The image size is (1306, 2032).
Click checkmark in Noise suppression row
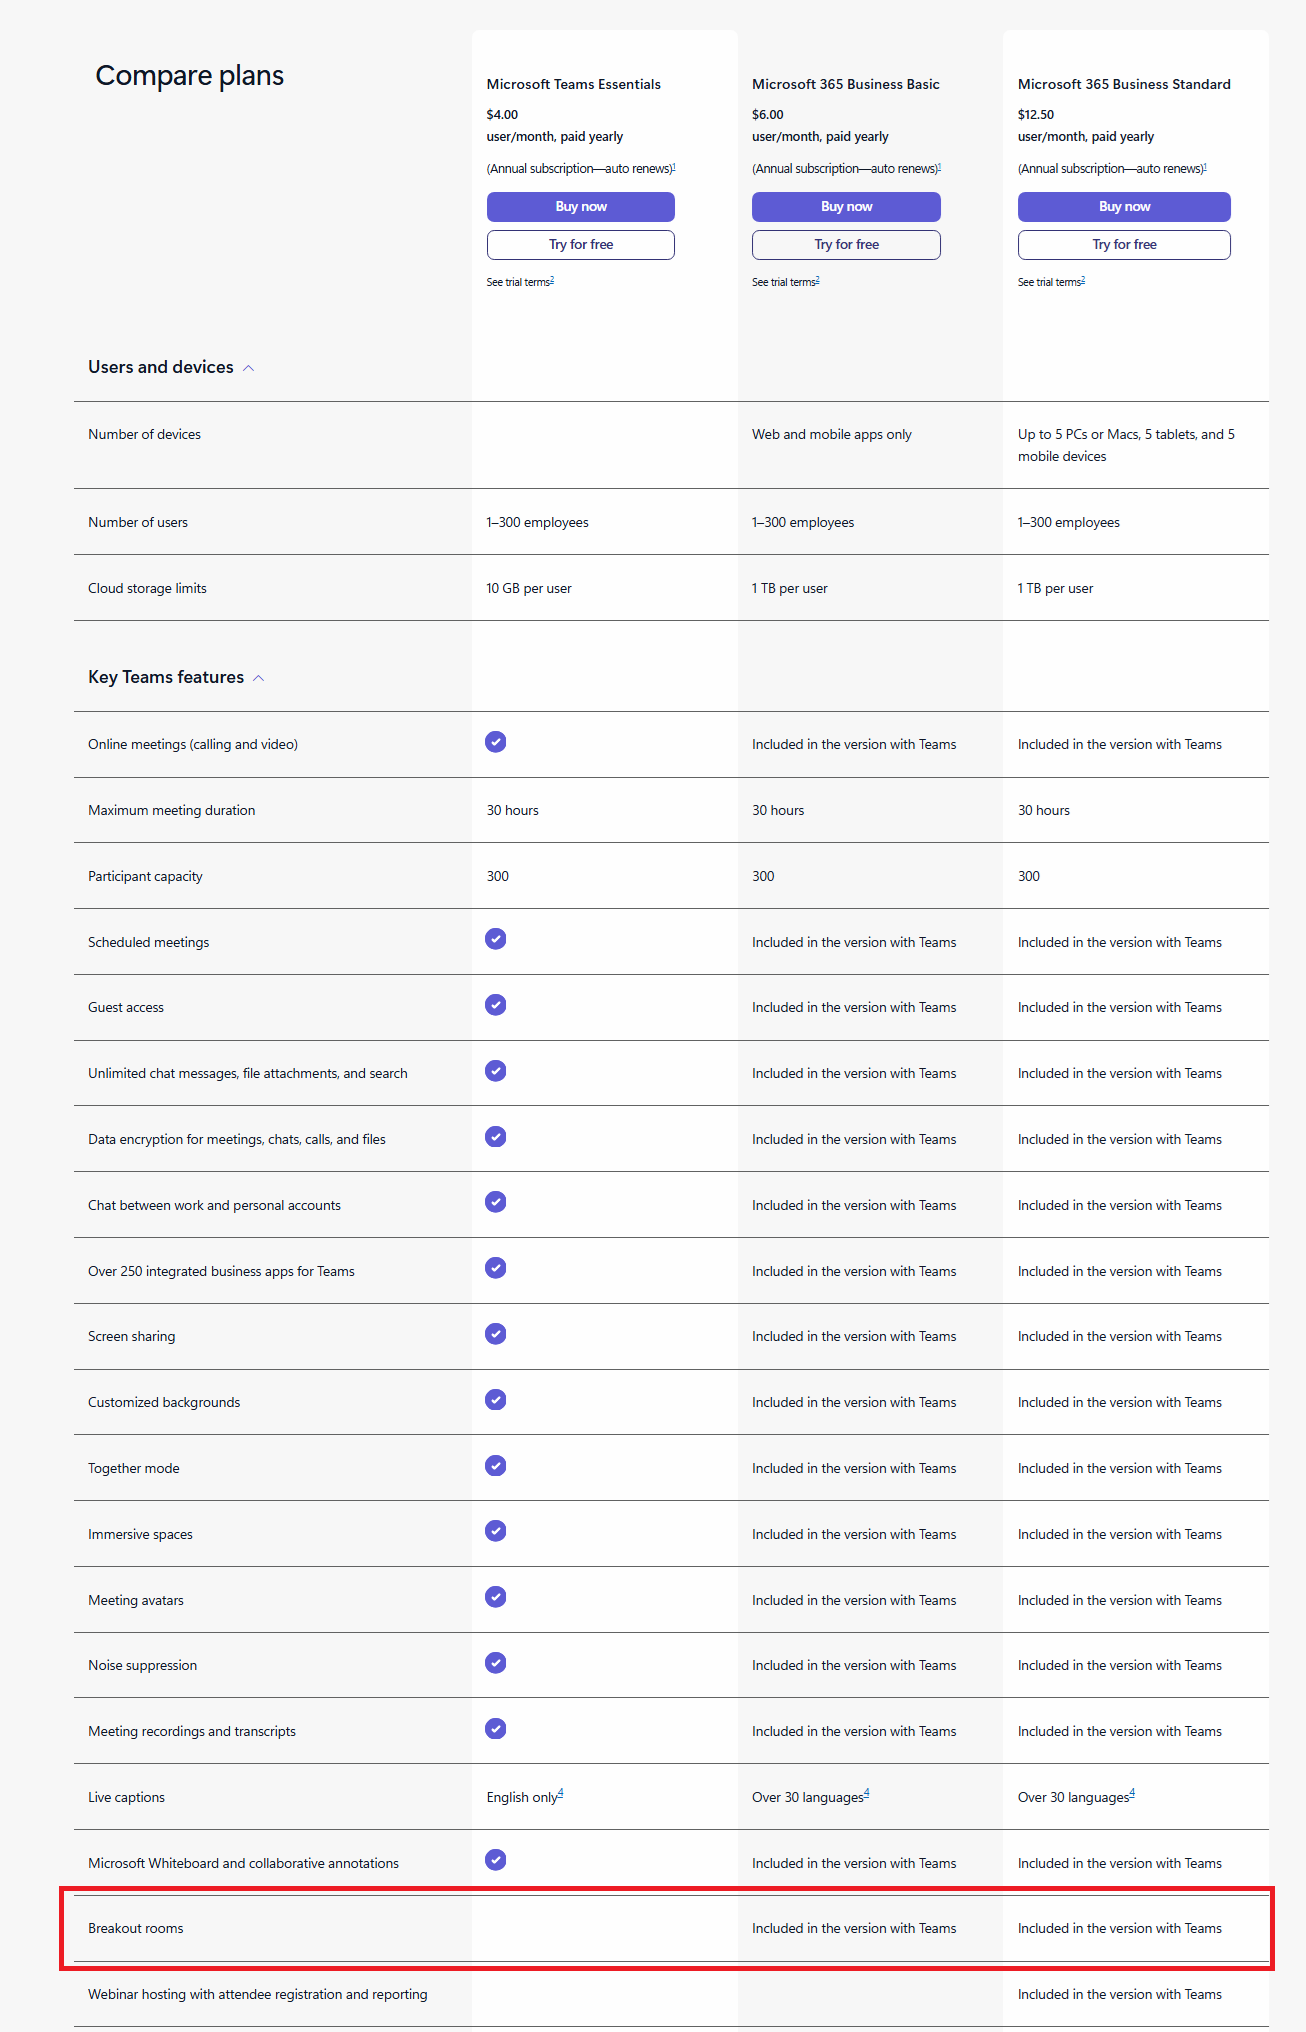tap(495, 1663)
